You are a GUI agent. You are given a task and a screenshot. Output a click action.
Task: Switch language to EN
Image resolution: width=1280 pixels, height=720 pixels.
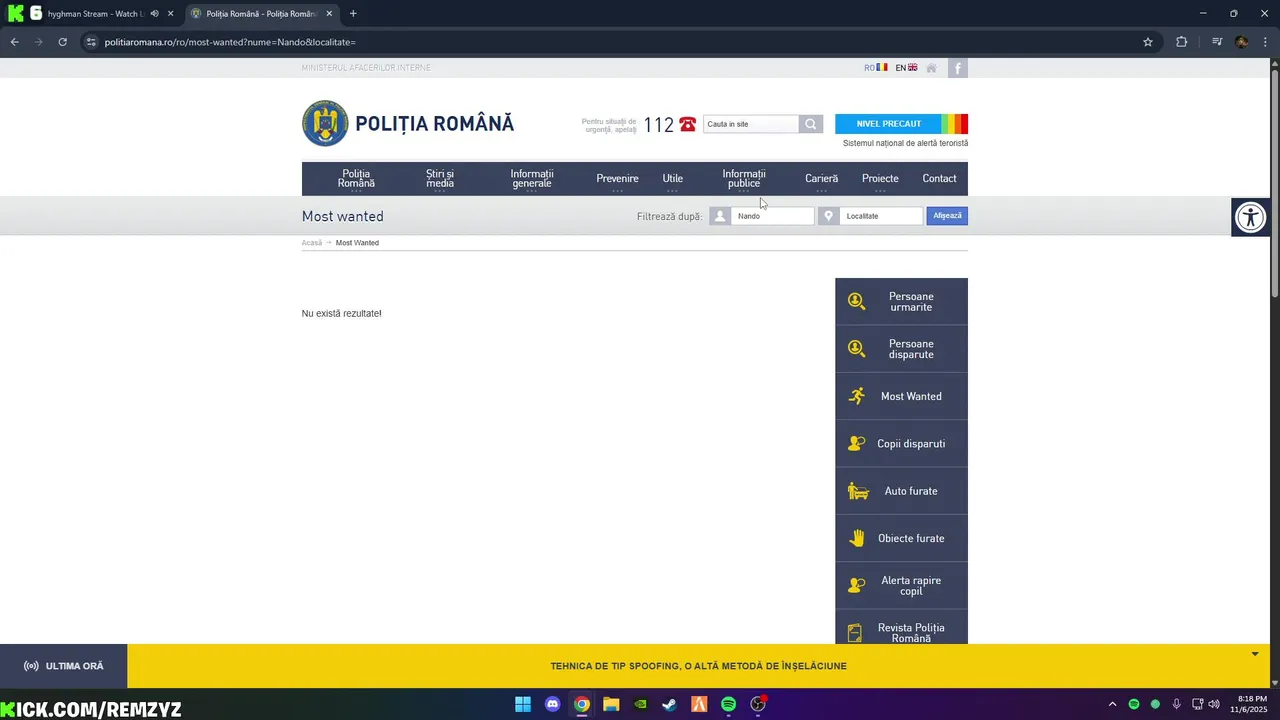click(x=906, y=68)
